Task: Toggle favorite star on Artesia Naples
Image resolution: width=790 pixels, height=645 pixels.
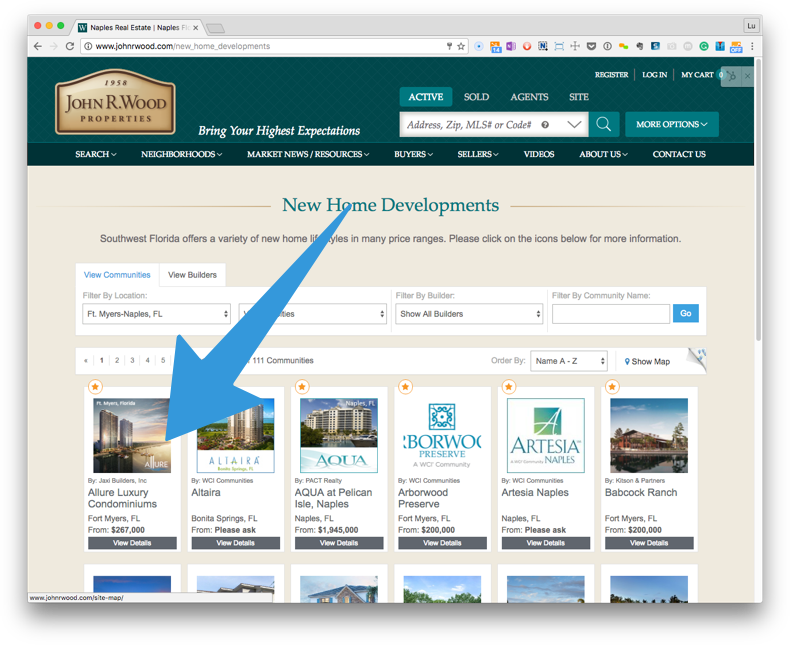Action: tap(509, 386)
